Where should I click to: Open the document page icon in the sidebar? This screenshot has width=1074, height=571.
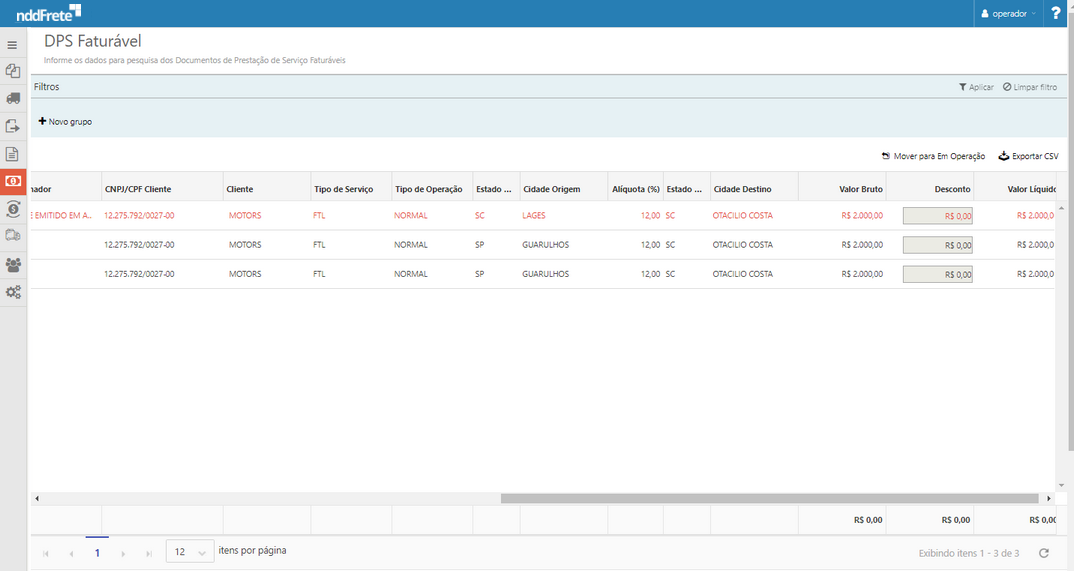[x=13, y=154]
